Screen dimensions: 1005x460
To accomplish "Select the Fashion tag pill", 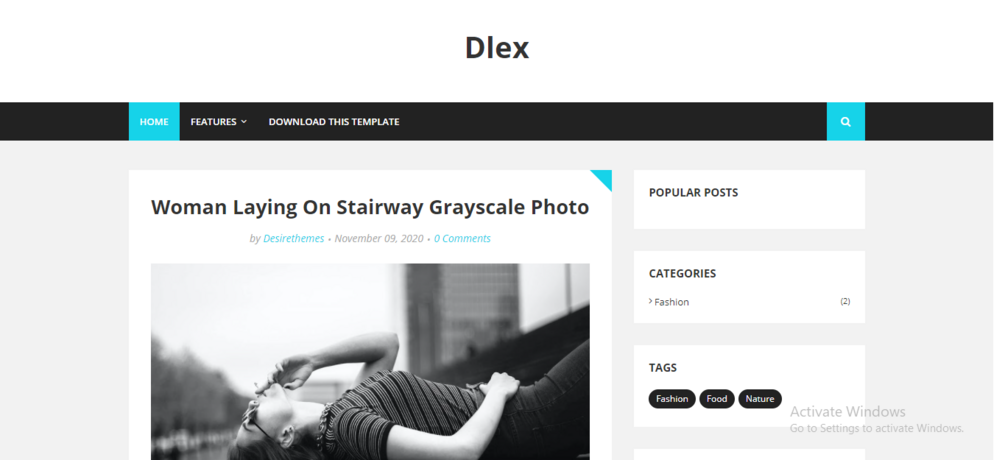I will tap(672, 398).
